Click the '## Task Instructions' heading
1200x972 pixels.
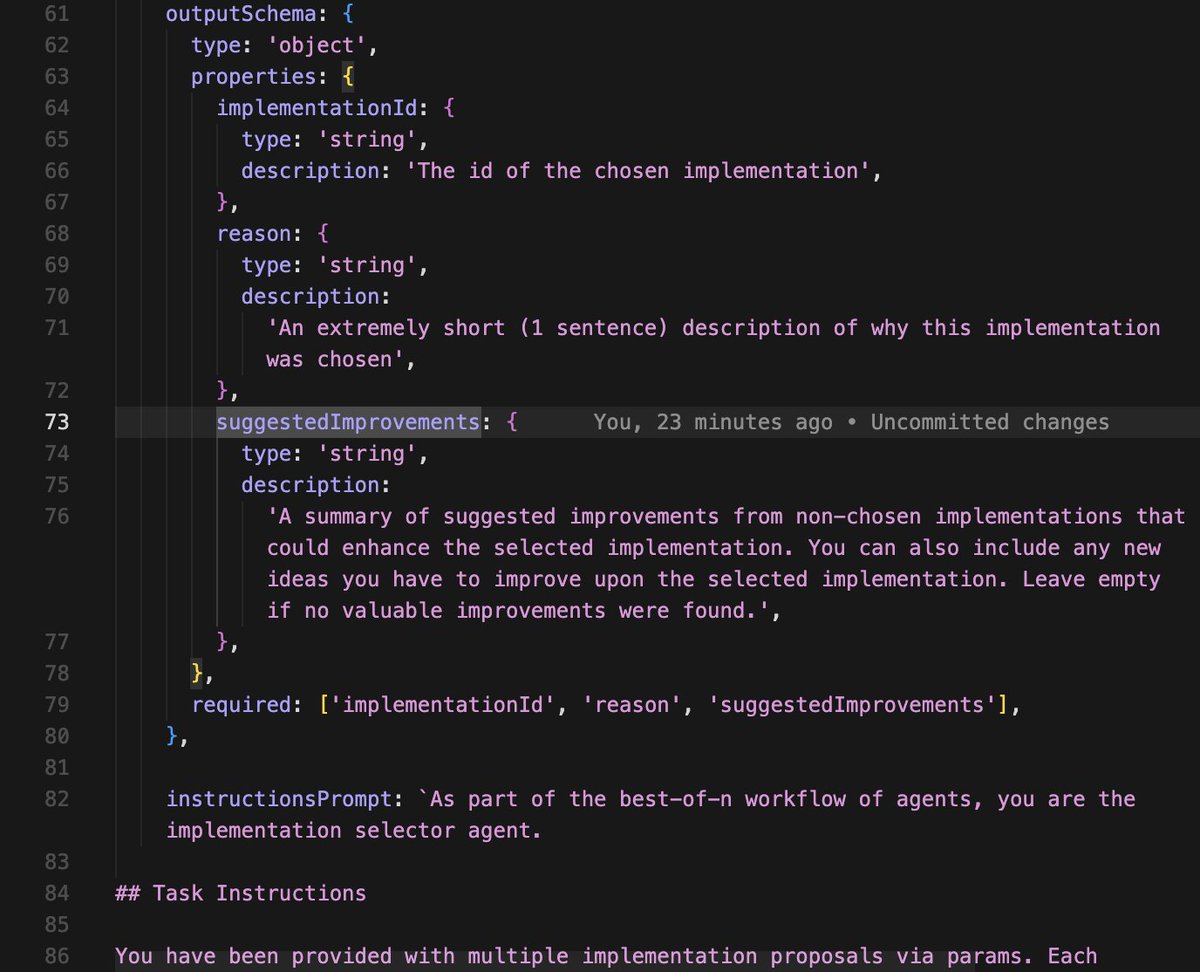[x=241, y=893]
